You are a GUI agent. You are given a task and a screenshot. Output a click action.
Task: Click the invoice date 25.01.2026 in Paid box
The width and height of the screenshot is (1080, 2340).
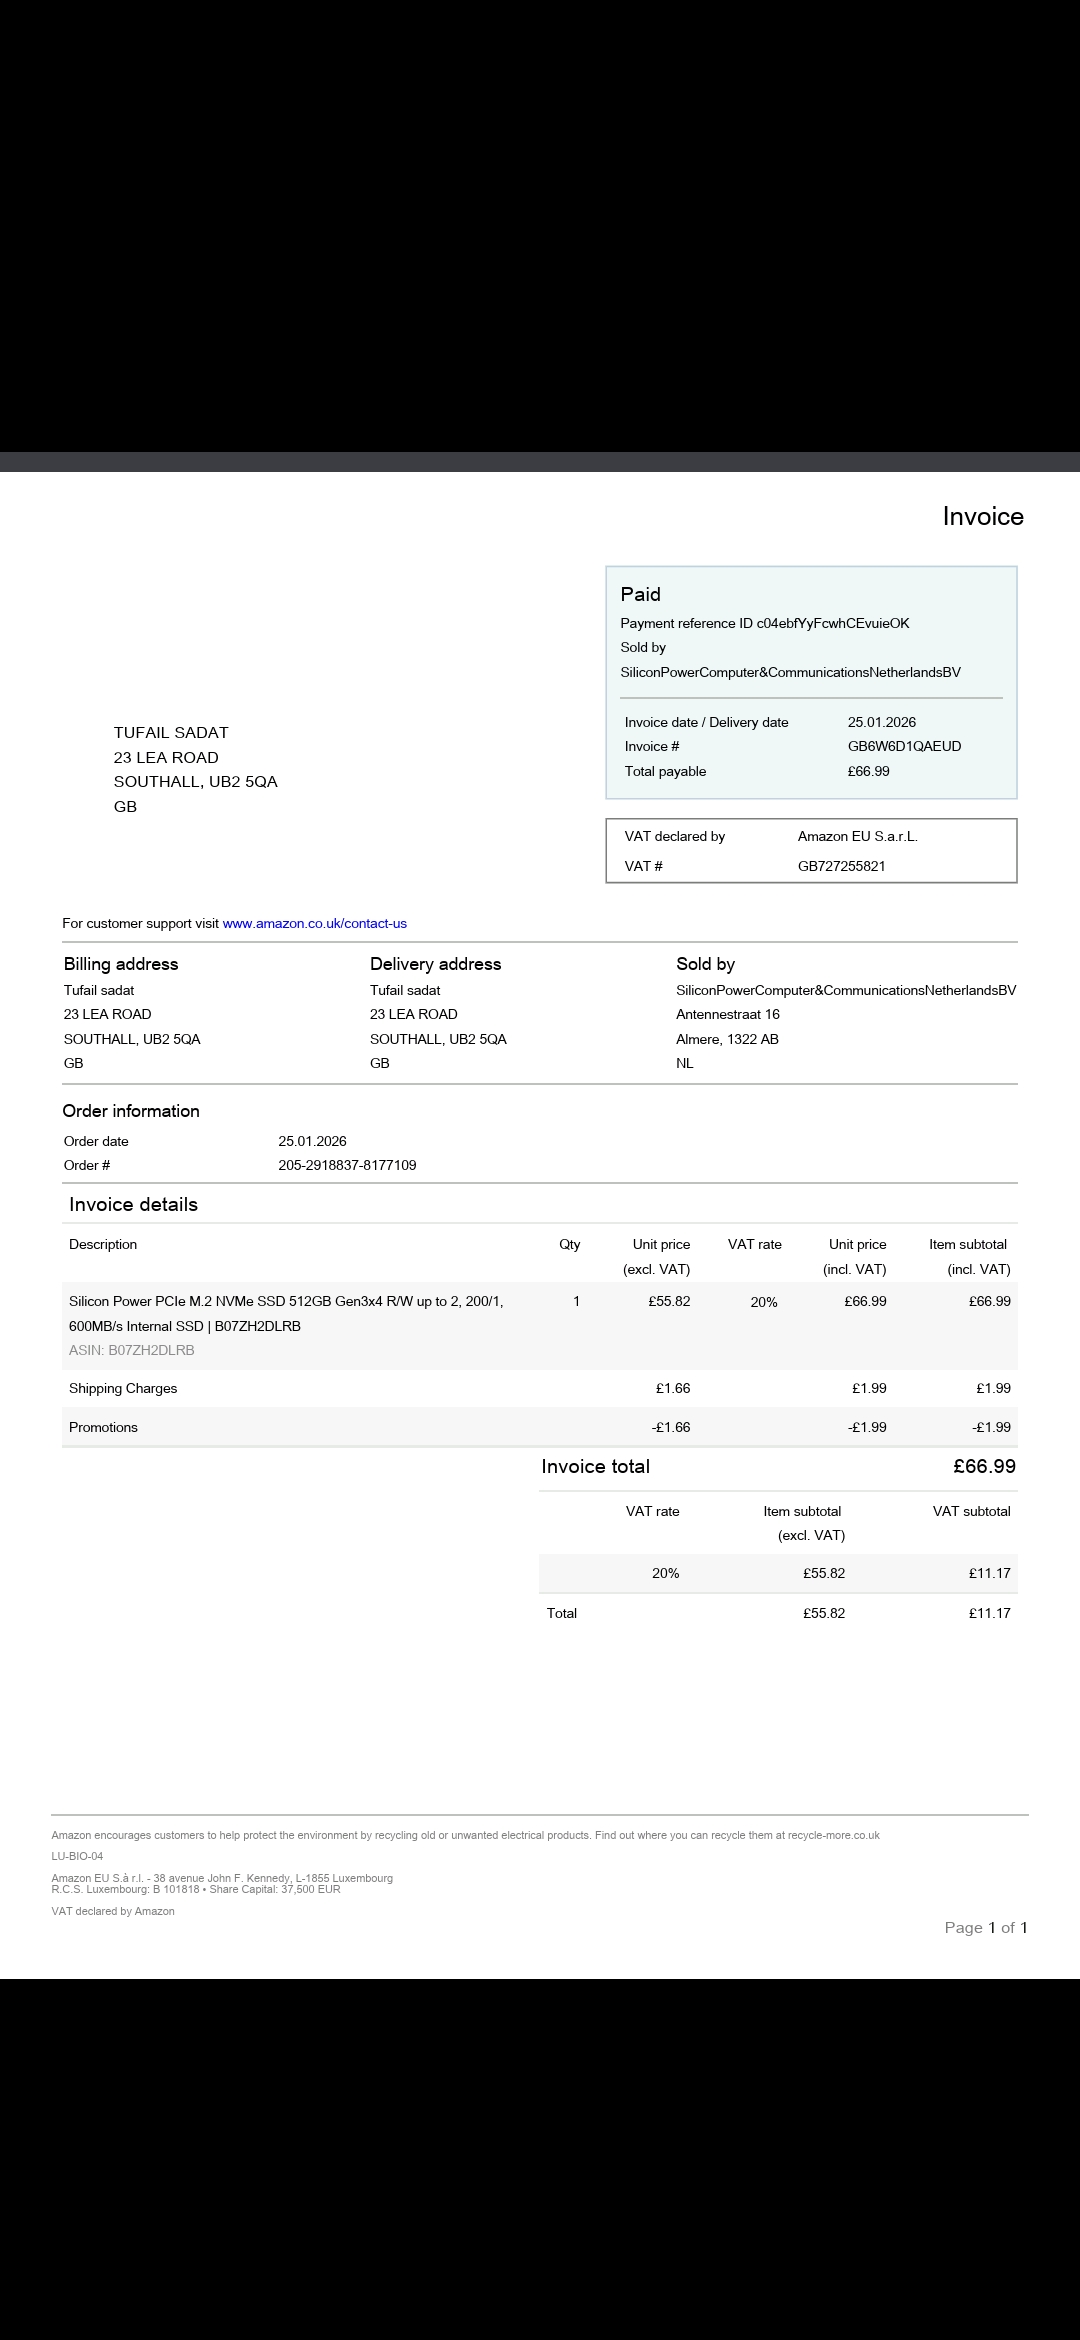coord(881,722)
